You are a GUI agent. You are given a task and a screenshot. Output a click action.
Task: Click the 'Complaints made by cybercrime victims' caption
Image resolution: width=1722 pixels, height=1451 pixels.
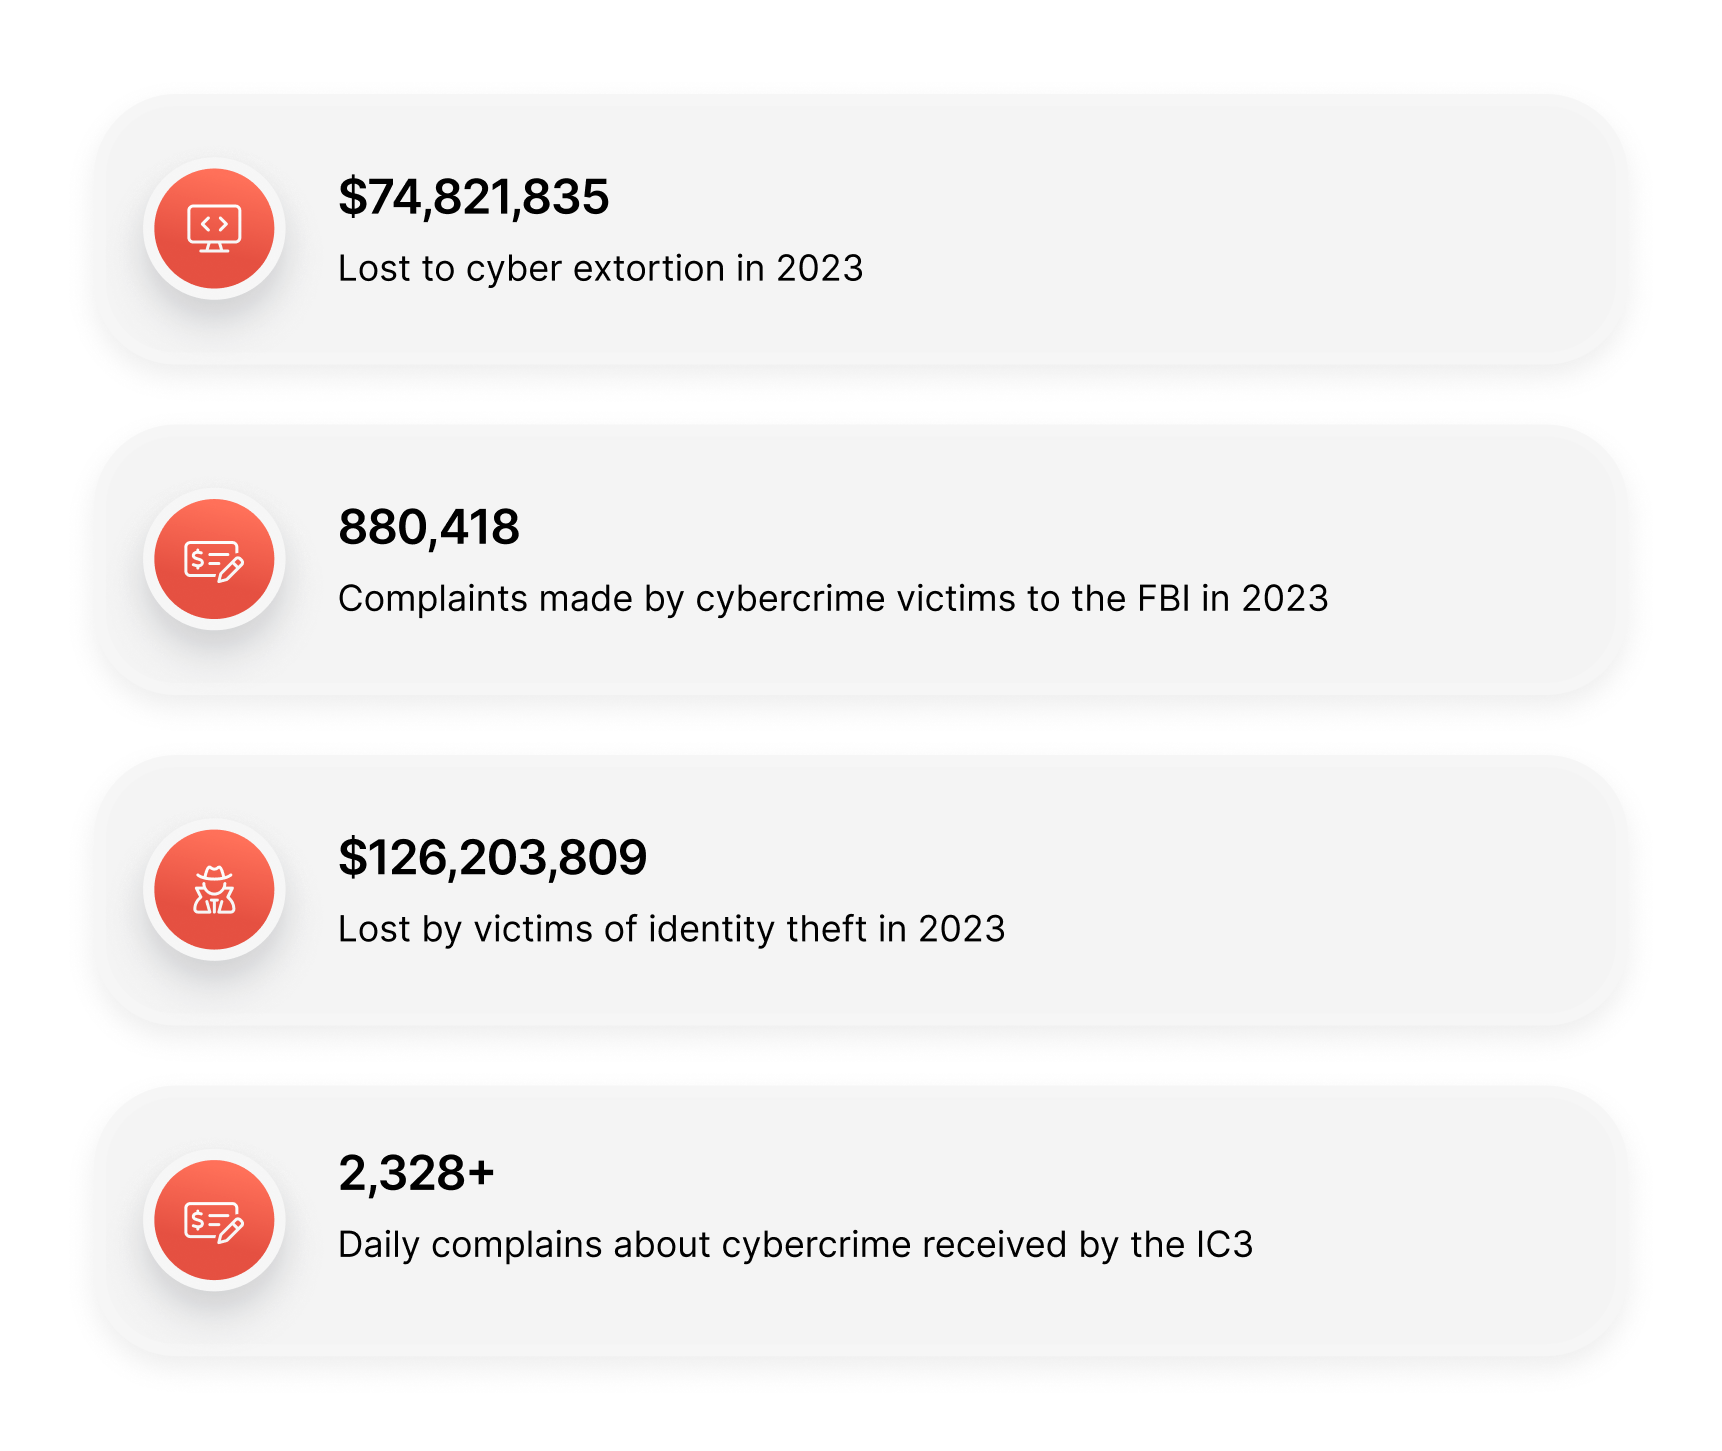coord(832,599)
